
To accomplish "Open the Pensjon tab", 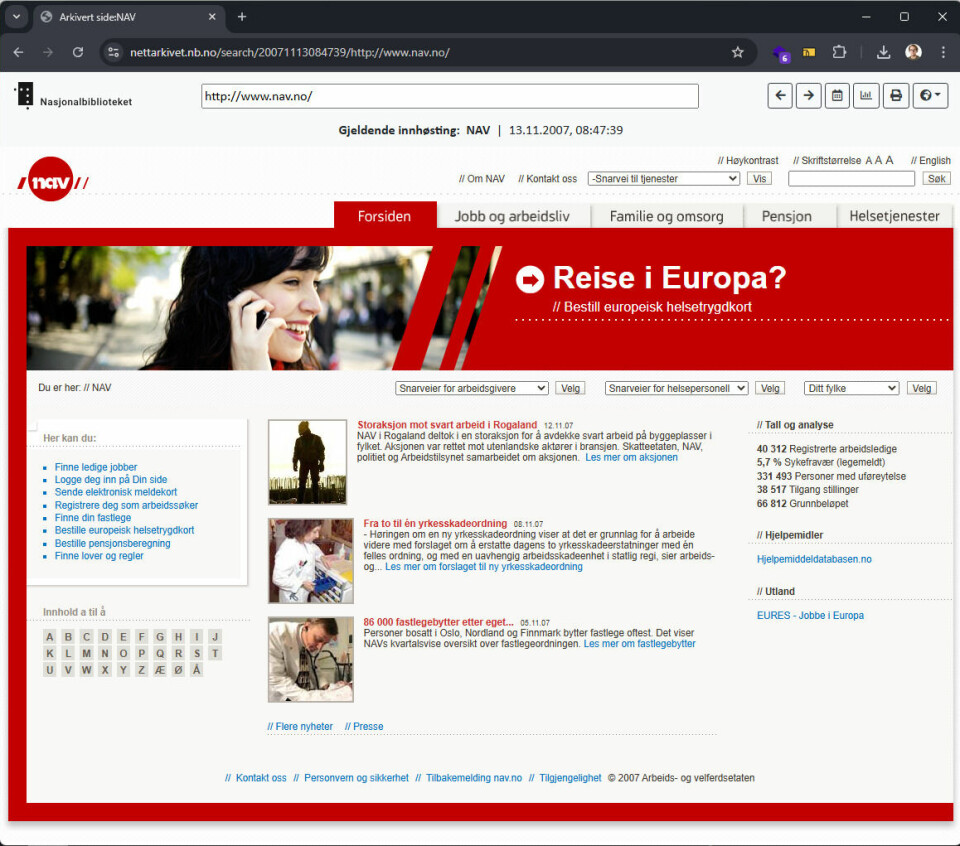I will [x=787, y=216].
